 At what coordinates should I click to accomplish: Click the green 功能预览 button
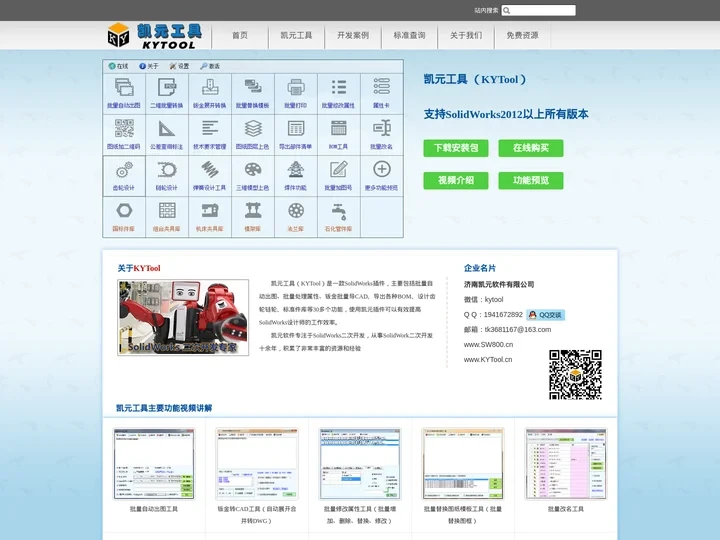[x=531, y=180]
